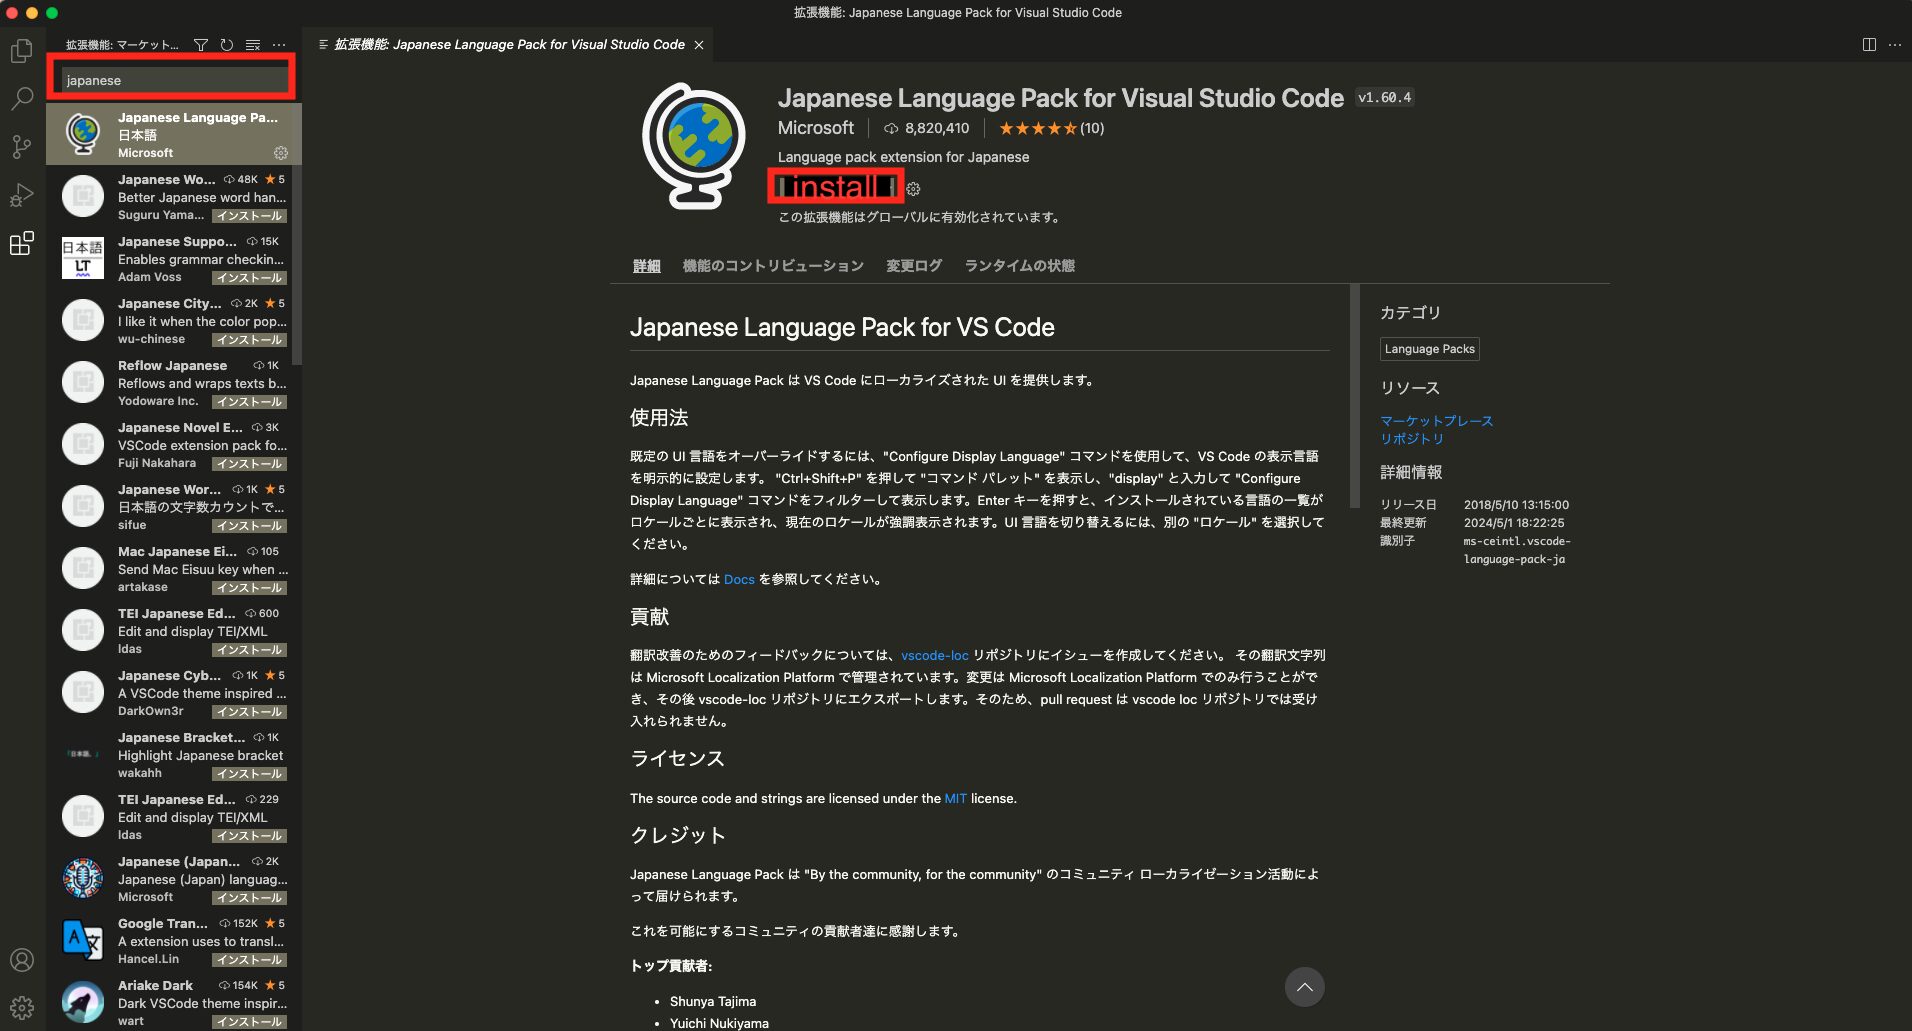Open editor more actions ellipsis
1912x1031 pixels.
1894,45
